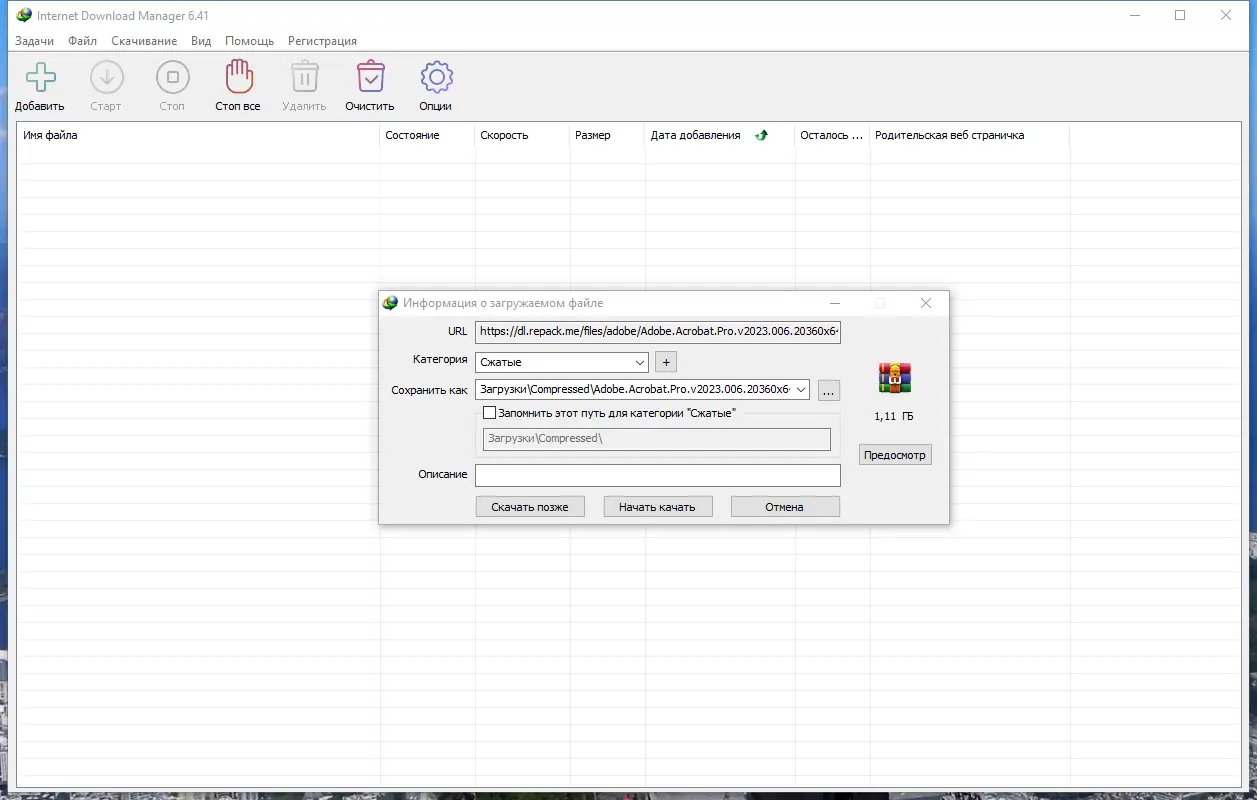The width and height of the screenshot is (1257, 800).
Task: Click the Предосмотр button
Action: 895,455
